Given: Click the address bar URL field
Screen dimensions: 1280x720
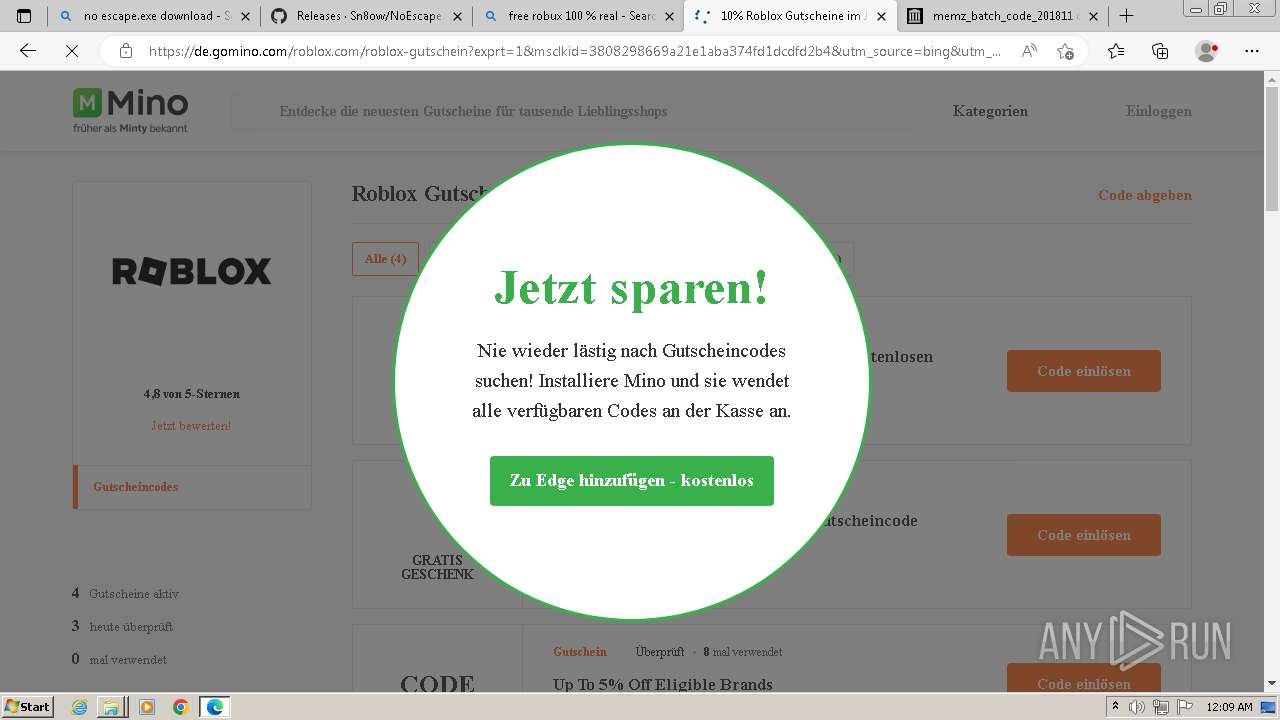Looking at the screenshot, I should tap(575, 51).
